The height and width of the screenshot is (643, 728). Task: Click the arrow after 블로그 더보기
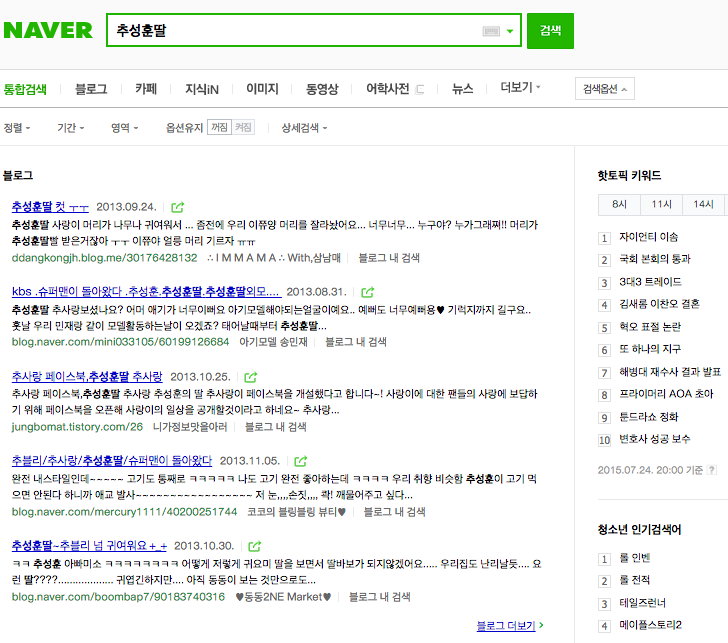click(x=541, y=625)
